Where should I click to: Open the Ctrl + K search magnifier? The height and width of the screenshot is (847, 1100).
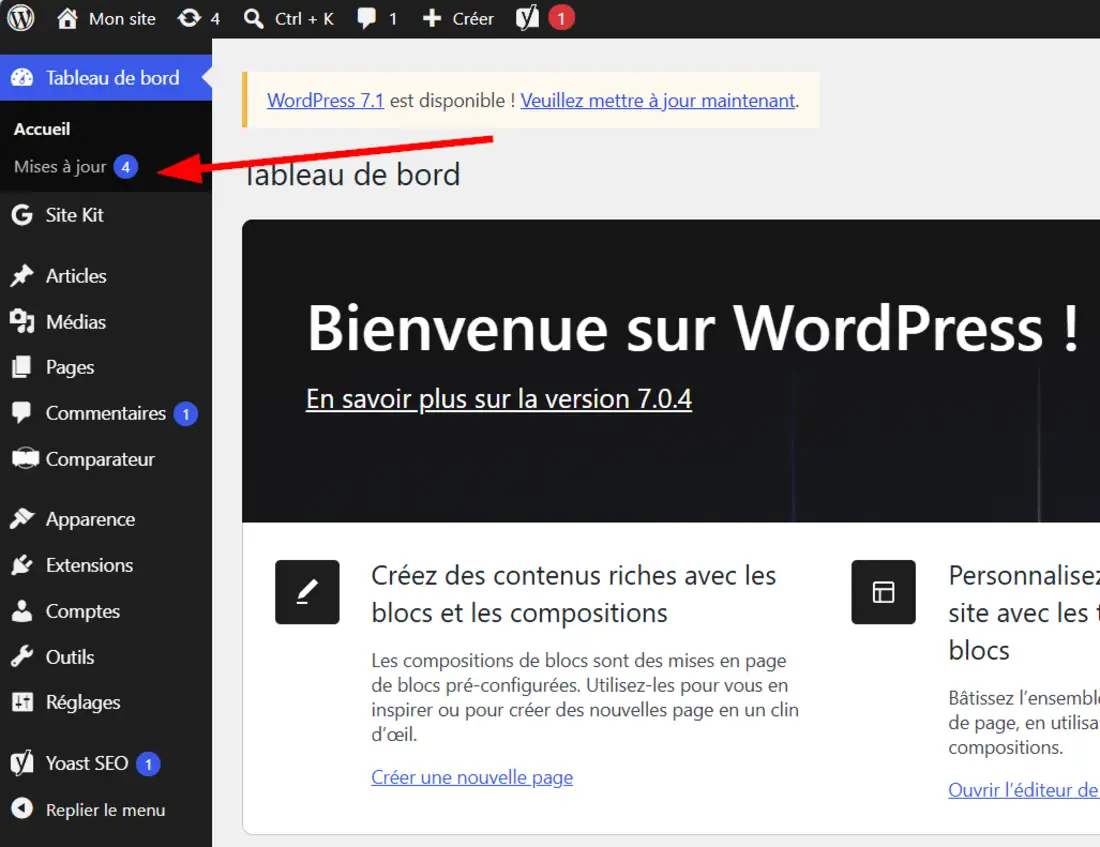(253, 18)
